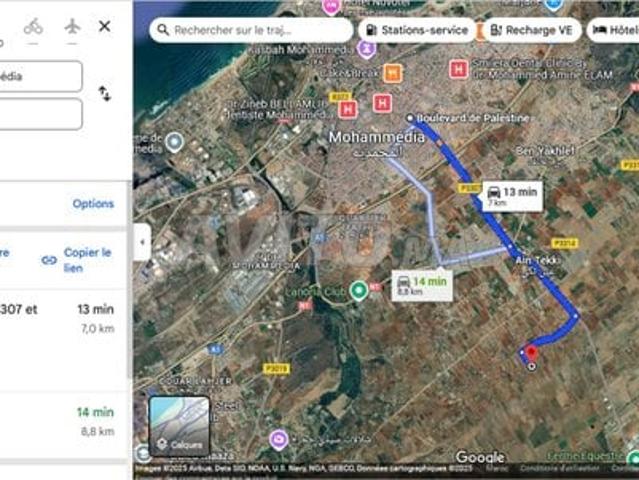Click the 14 min 8,8 km map label
The width and height of the screenshot is (639, 480).
click(422, 286)
